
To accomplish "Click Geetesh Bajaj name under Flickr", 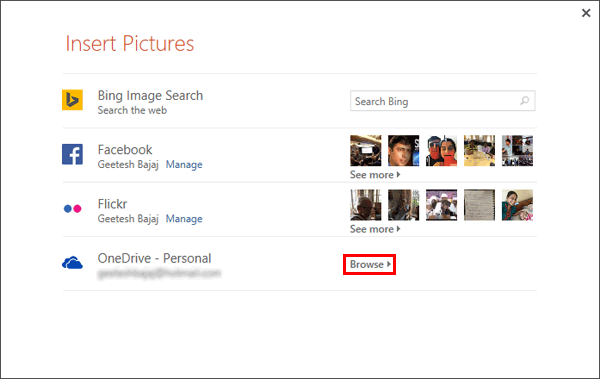I will pos(128,219).
